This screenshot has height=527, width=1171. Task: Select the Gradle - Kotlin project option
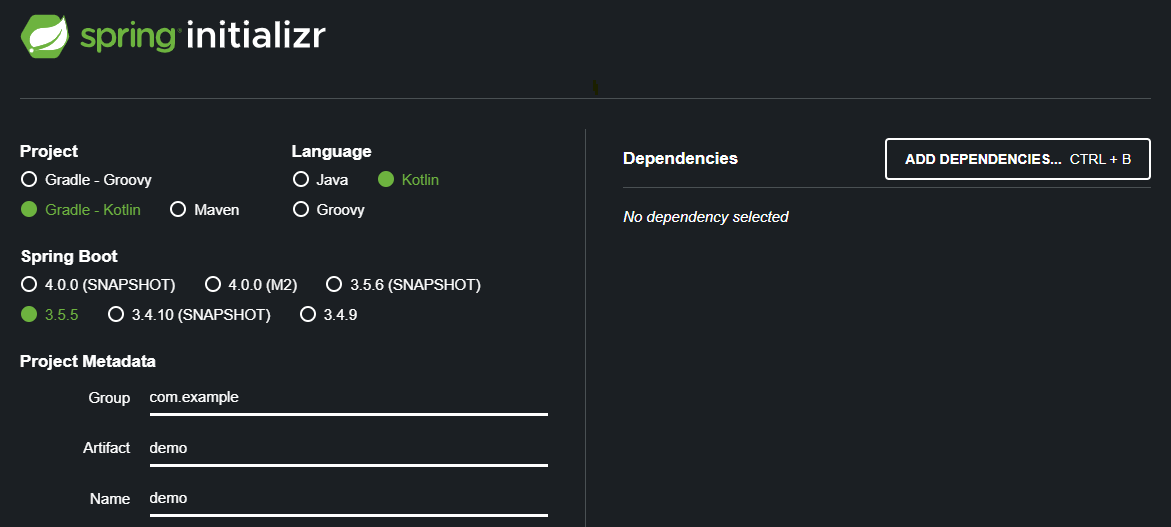pos(29,210)
